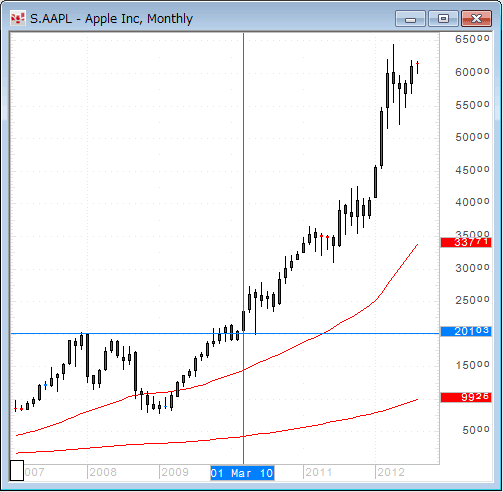Screen dimensions: 503x492
Task: Click the 300.00 price scale label
Action: pos(472,268)
